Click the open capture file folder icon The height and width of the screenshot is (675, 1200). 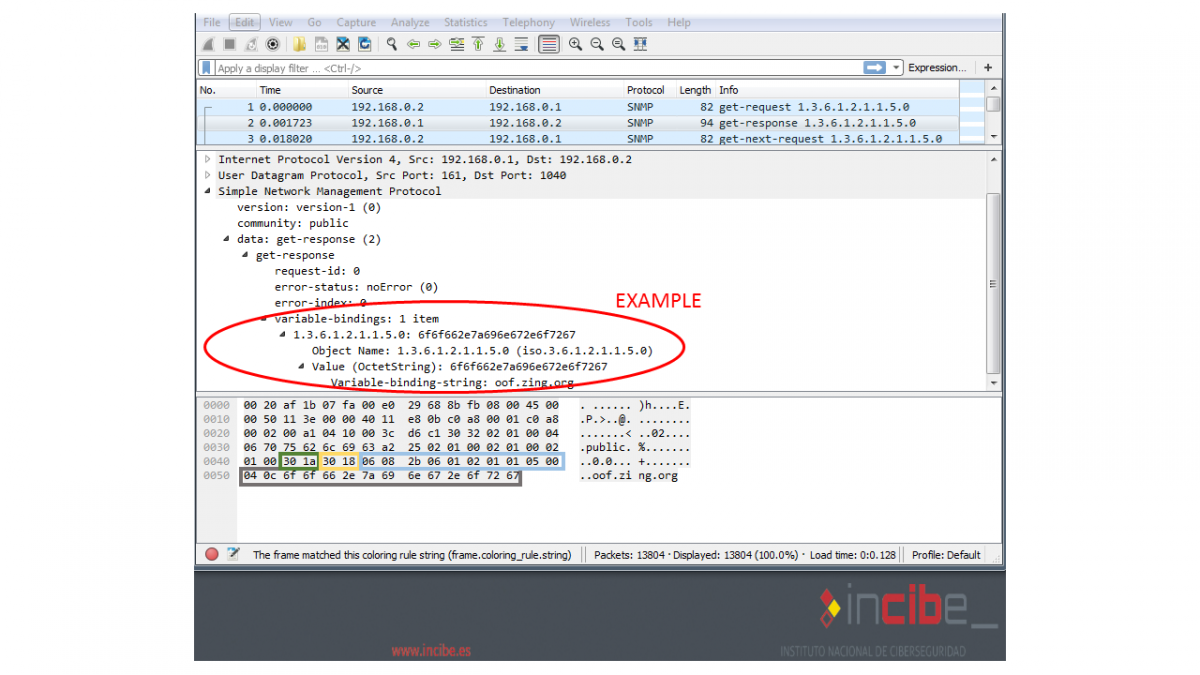(x=299, y=44)
